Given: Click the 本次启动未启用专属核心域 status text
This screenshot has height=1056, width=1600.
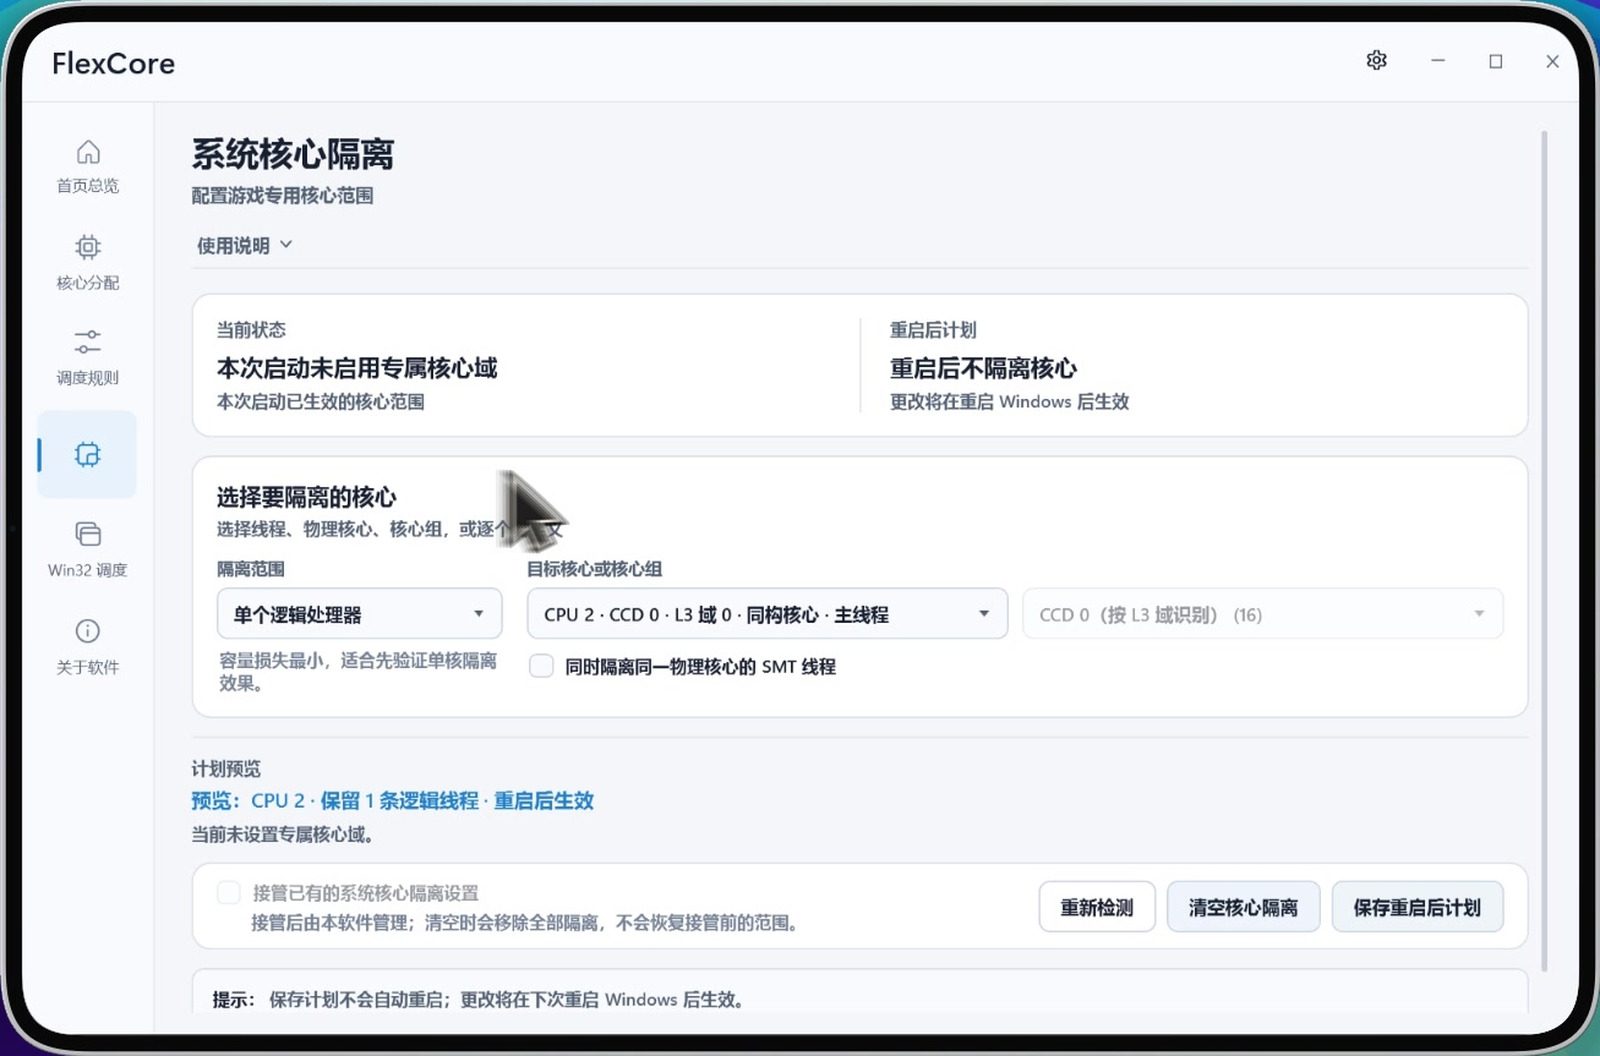Looking at the screenshot, I should pos(357,368).
